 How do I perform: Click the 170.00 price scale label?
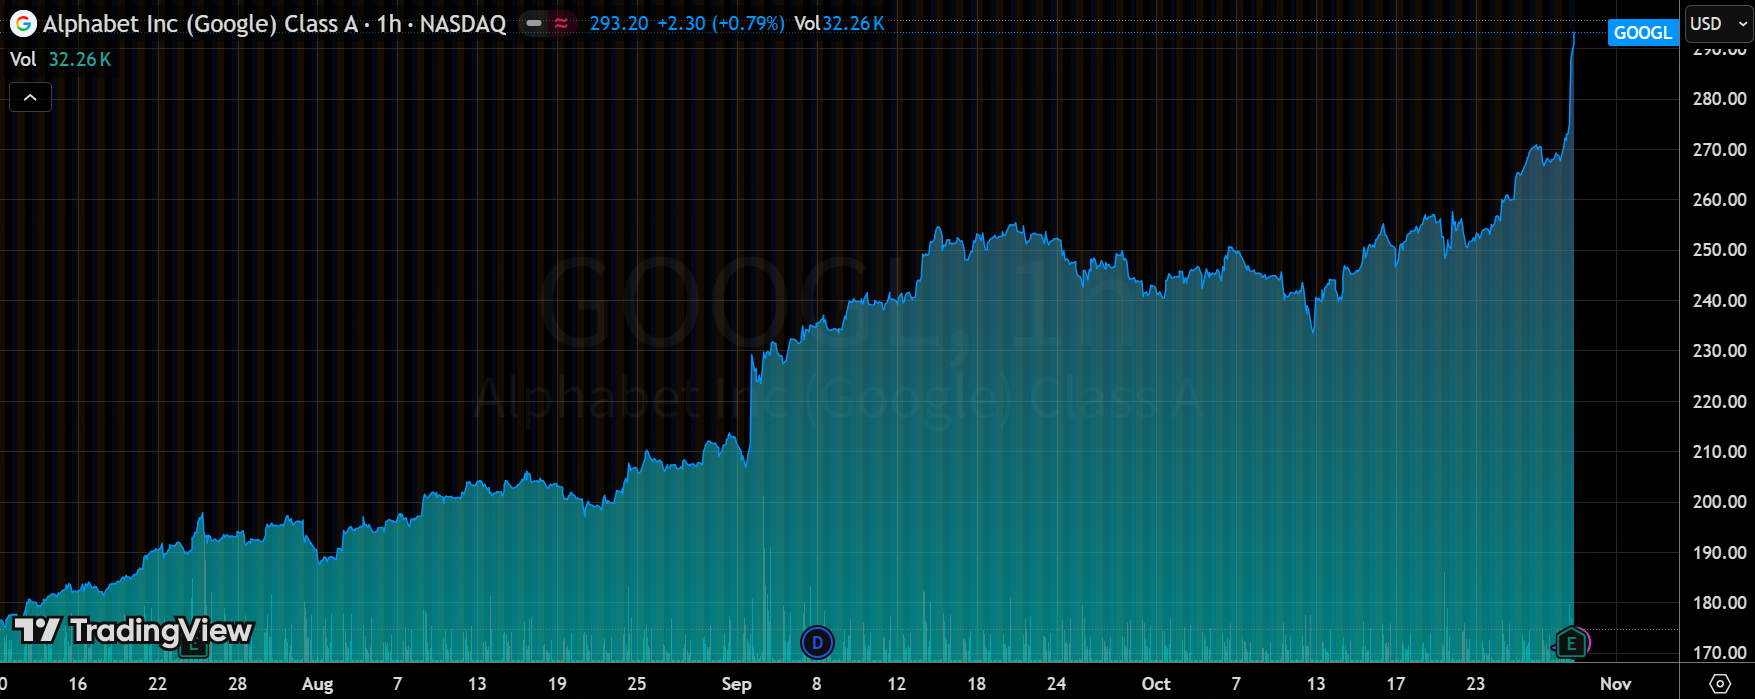[1719, 652]
